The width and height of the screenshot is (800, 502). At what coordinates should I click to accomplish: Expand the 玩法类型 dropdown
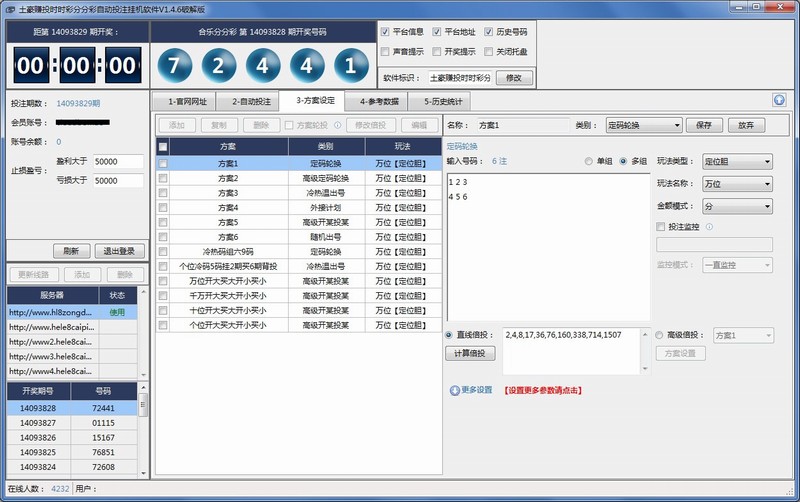(738, 161)
